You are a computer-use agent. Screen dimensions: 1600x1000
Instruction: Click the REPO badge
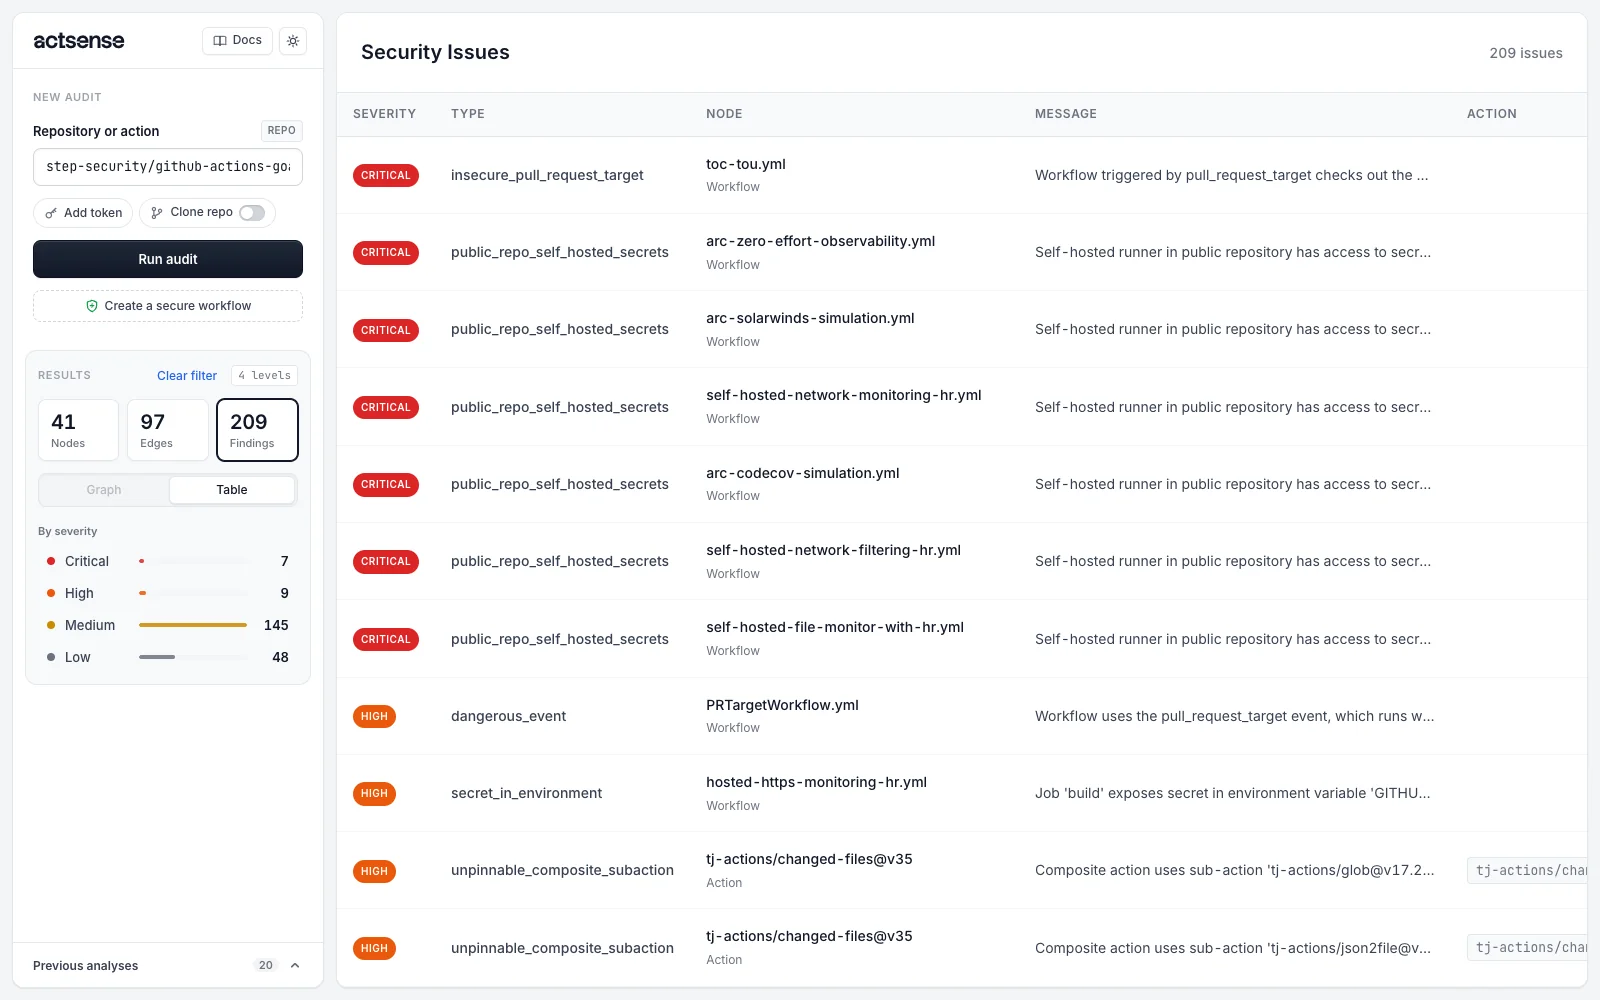(282, 131)
